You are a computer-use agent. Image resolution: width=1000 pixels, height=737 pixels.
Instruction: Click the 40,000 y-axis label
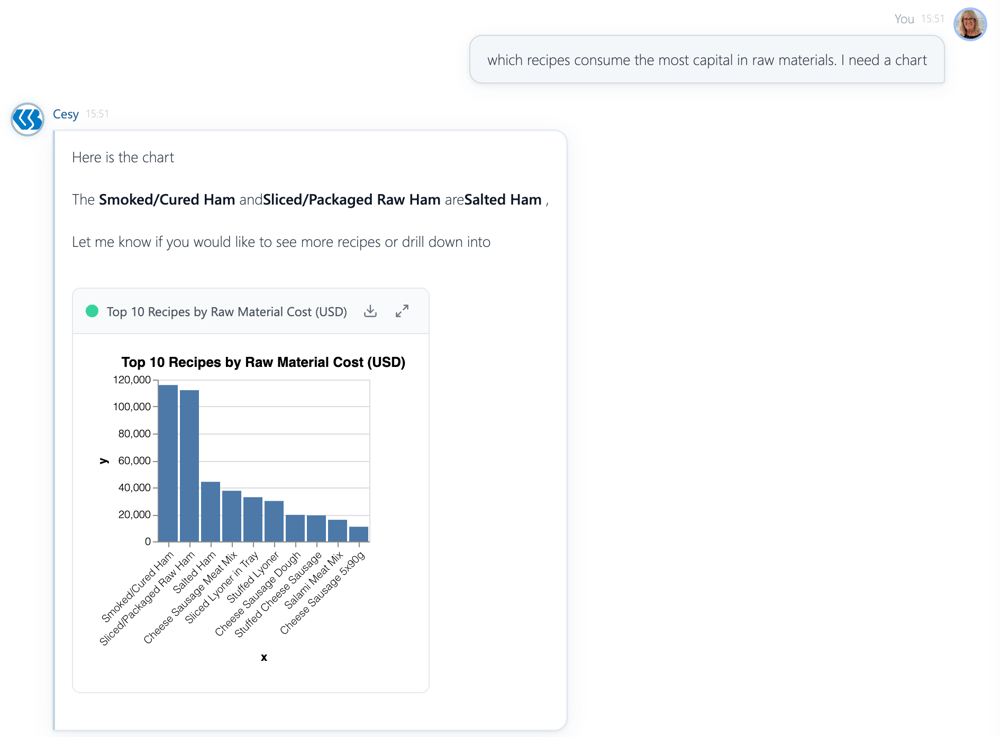135,488
